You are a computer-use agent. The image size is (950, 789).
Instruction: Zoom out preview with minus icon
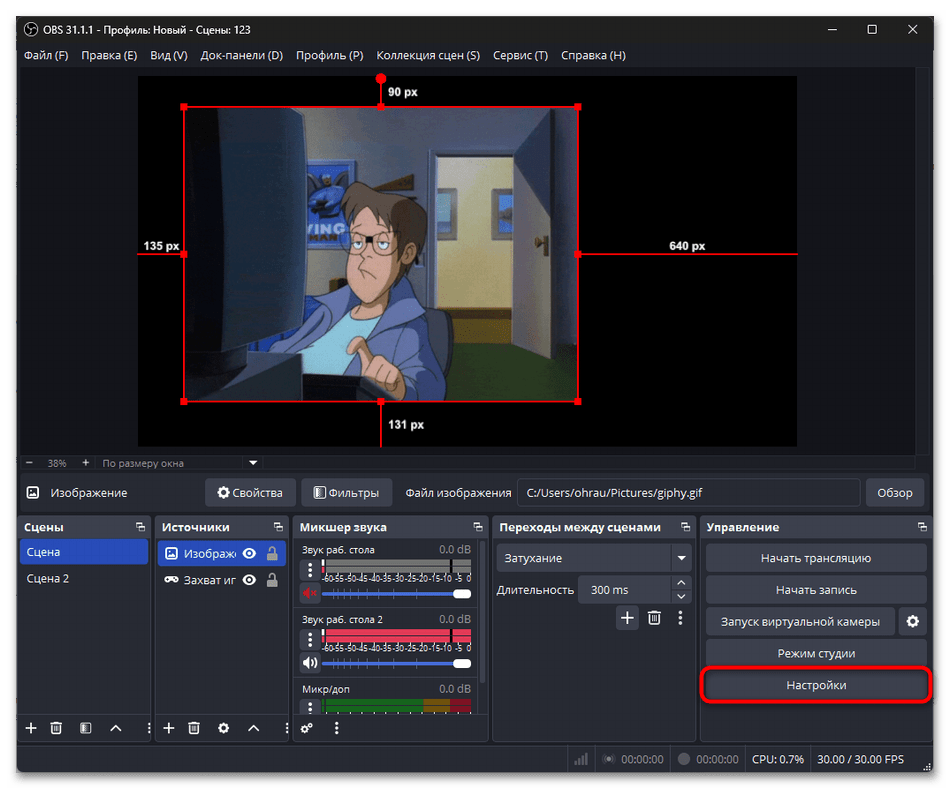(29, 462)
